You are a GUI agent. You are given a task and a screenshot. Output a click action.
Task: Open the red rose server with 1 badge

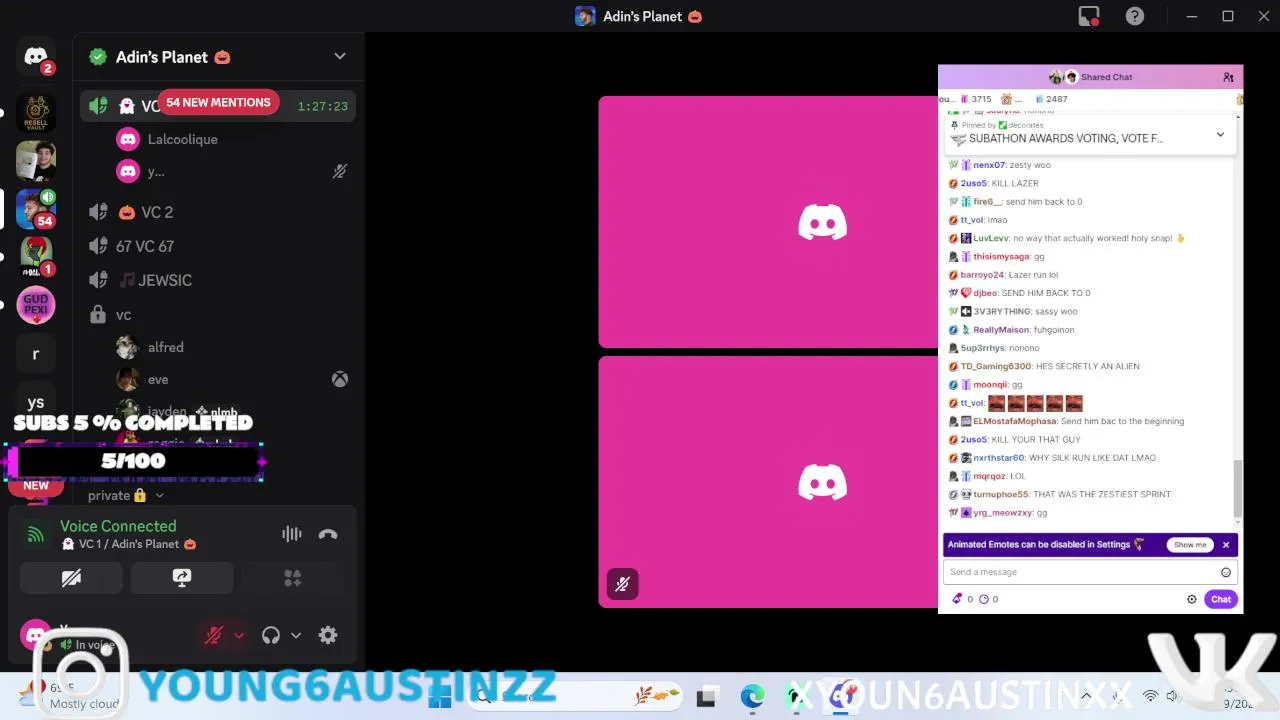(36, 256)
